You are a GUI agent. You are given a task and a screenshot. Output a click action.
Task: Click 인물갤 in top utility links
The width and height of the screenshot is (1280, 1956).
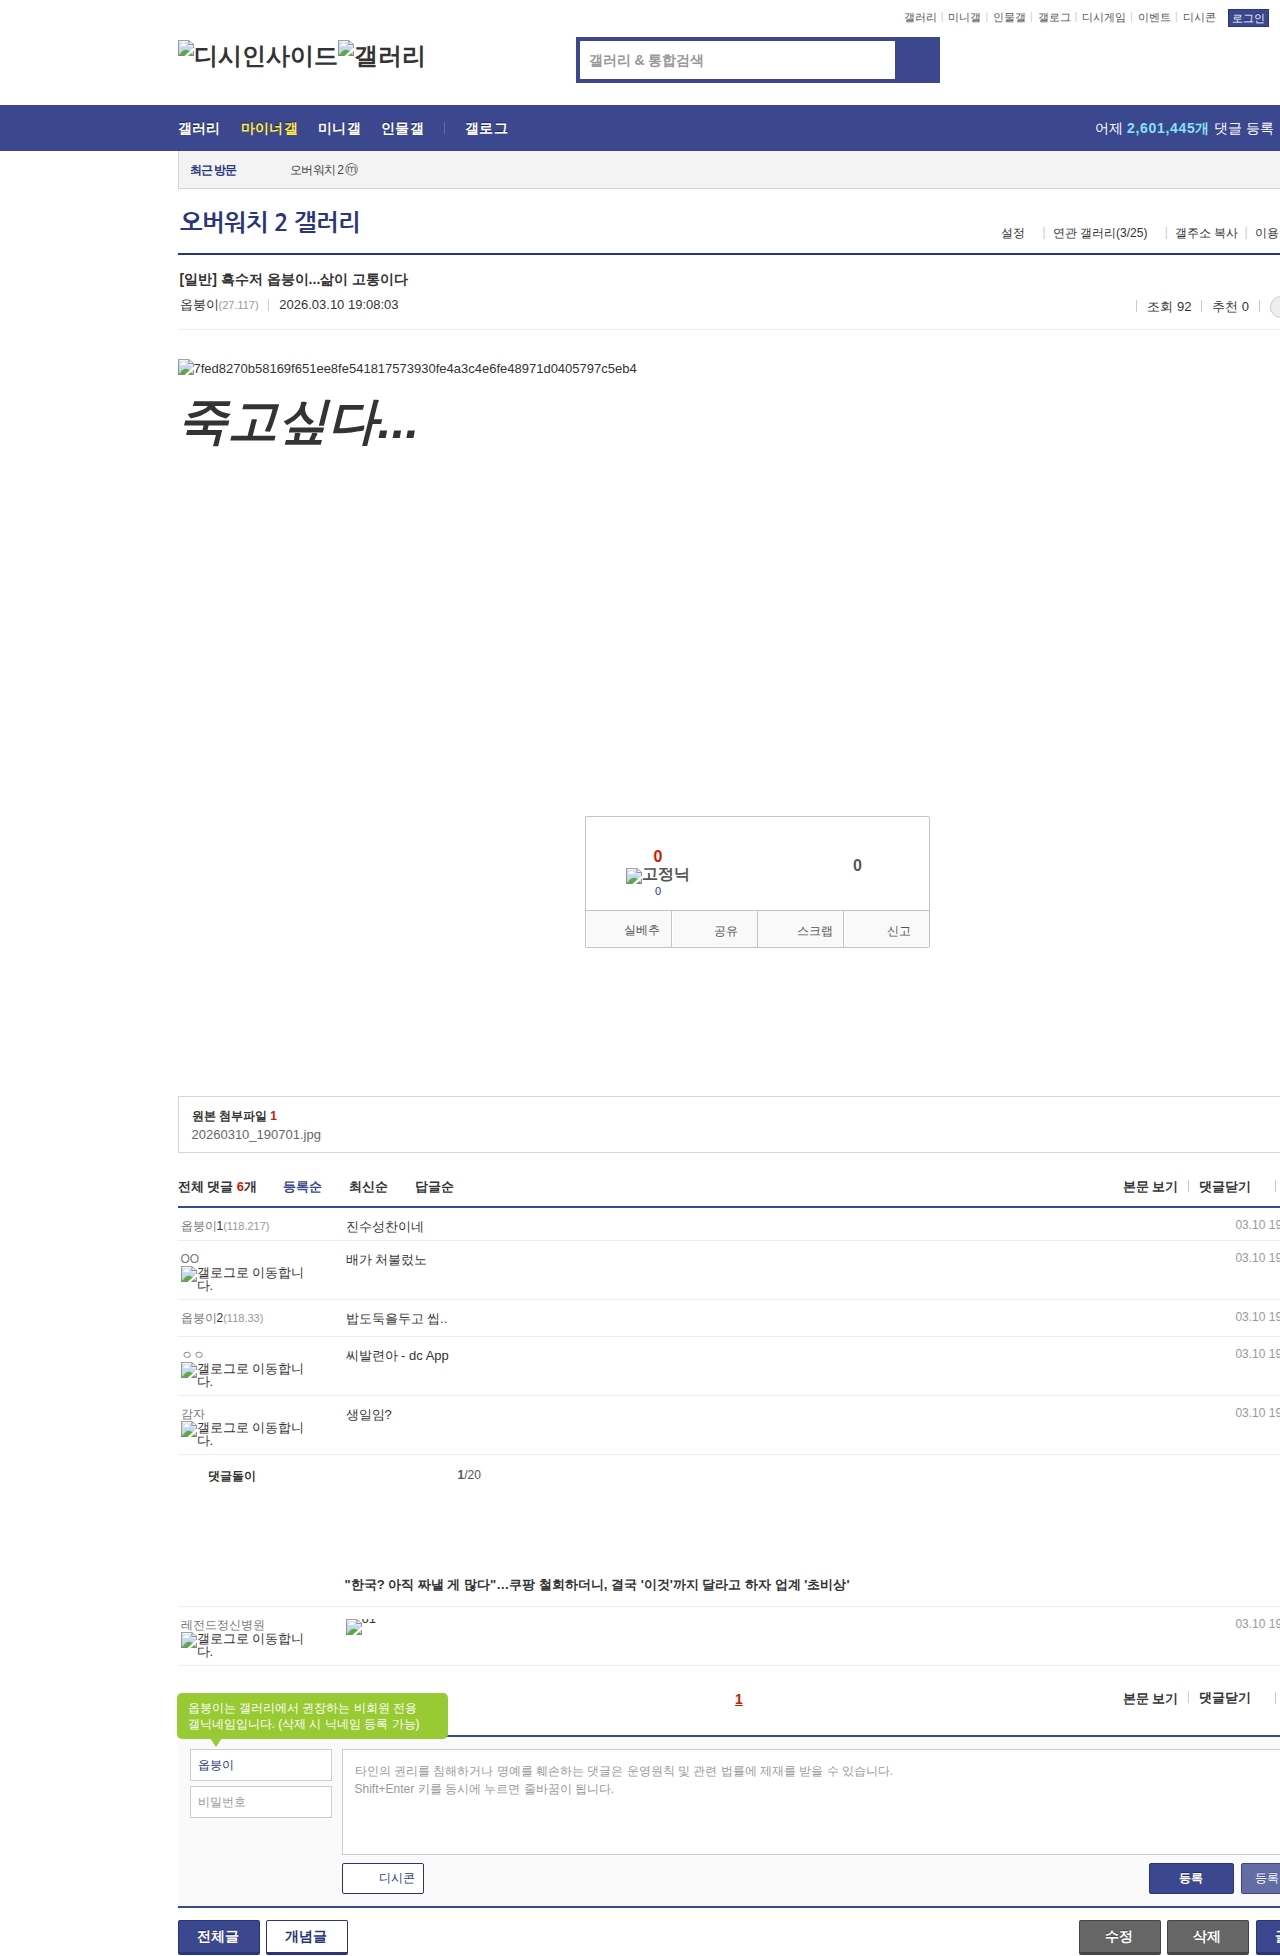pyautogui.click(x=1009, y=18)
